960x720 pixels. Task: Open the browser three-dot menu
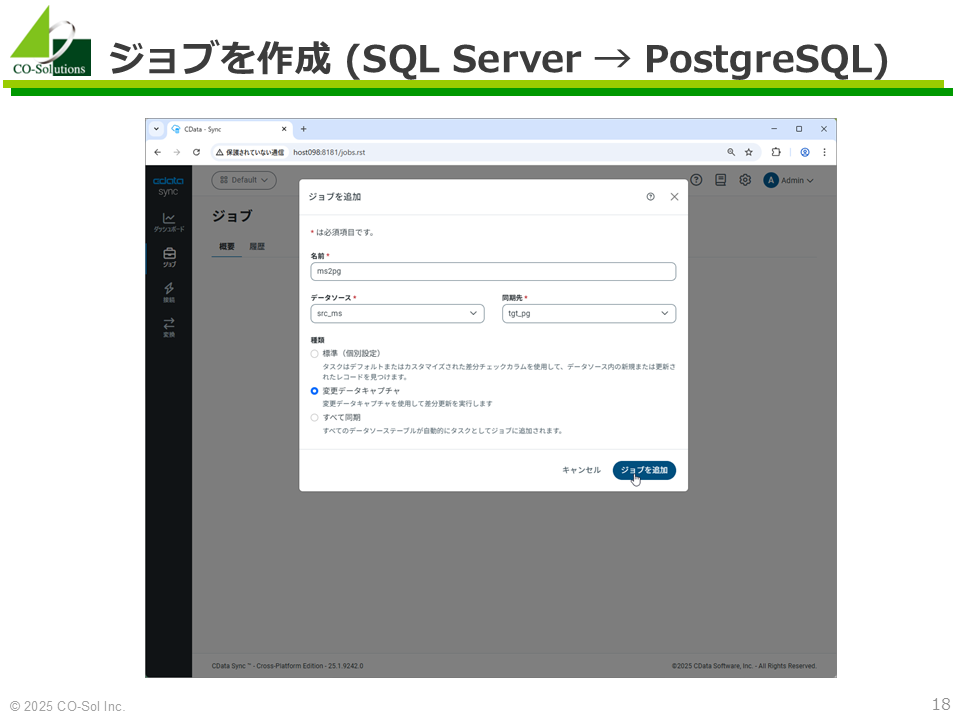tap(824, 152)
